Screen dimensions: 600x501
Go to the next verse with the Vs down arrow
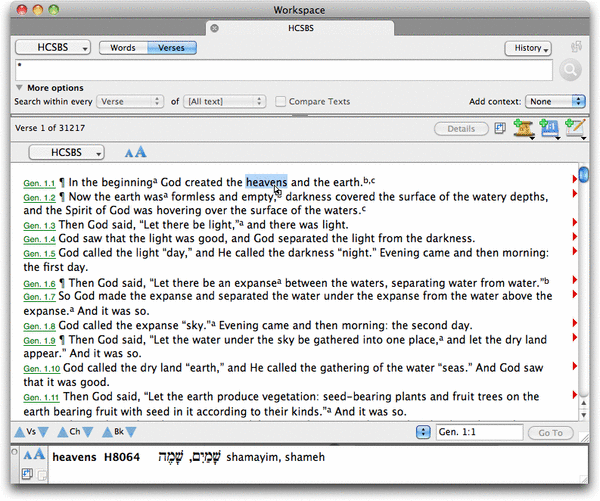(x=43, y=432)
